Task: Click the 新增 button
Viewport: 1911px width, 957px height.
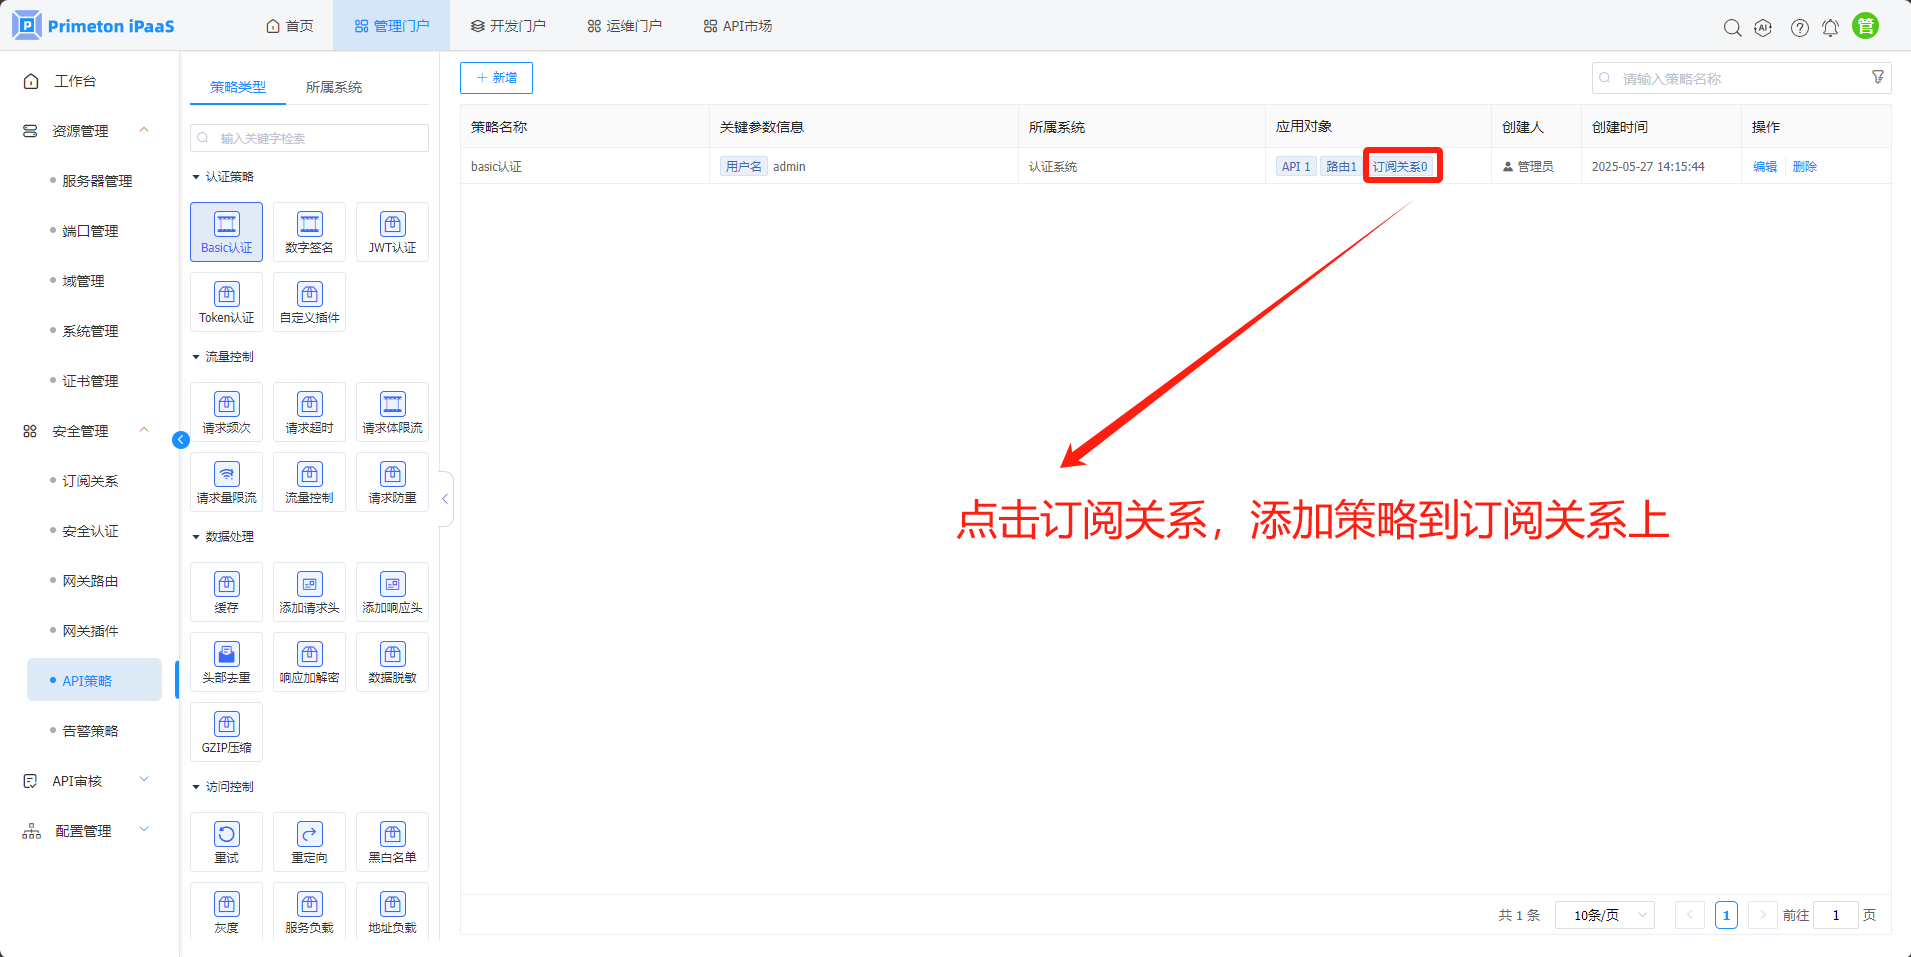Action: click(496, 78)
